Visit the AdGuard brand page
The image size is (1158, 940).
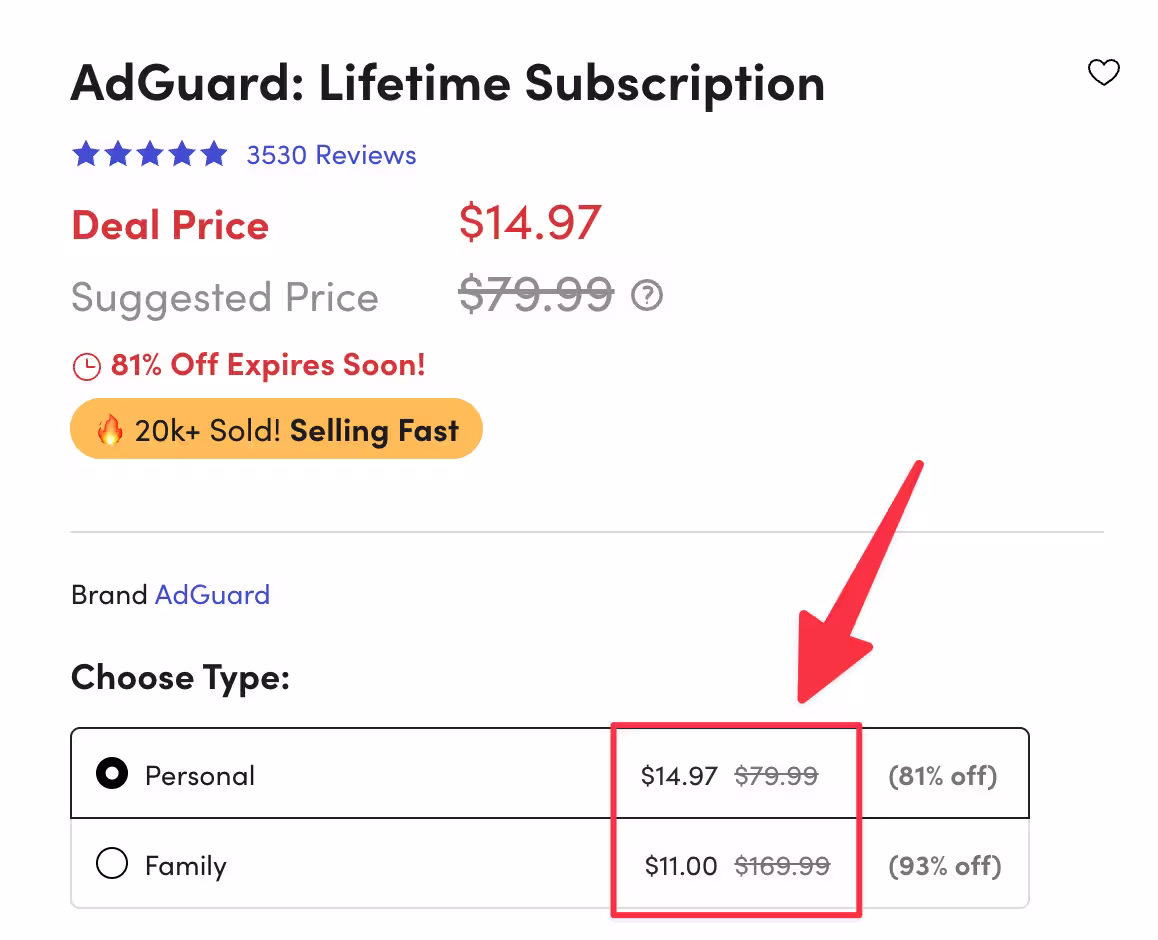coord(213,595)
